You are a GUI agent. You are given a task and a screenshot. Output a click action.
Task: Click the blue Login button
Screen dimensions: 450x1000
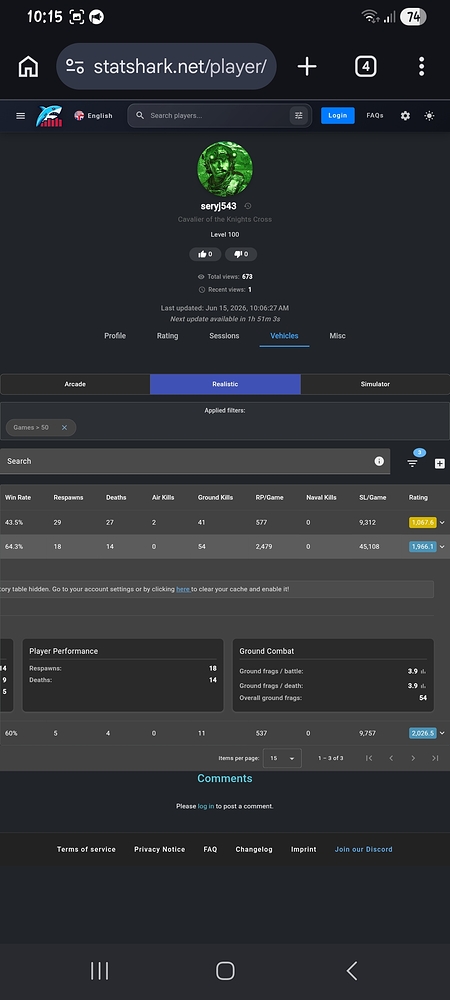tap(338, 115)
